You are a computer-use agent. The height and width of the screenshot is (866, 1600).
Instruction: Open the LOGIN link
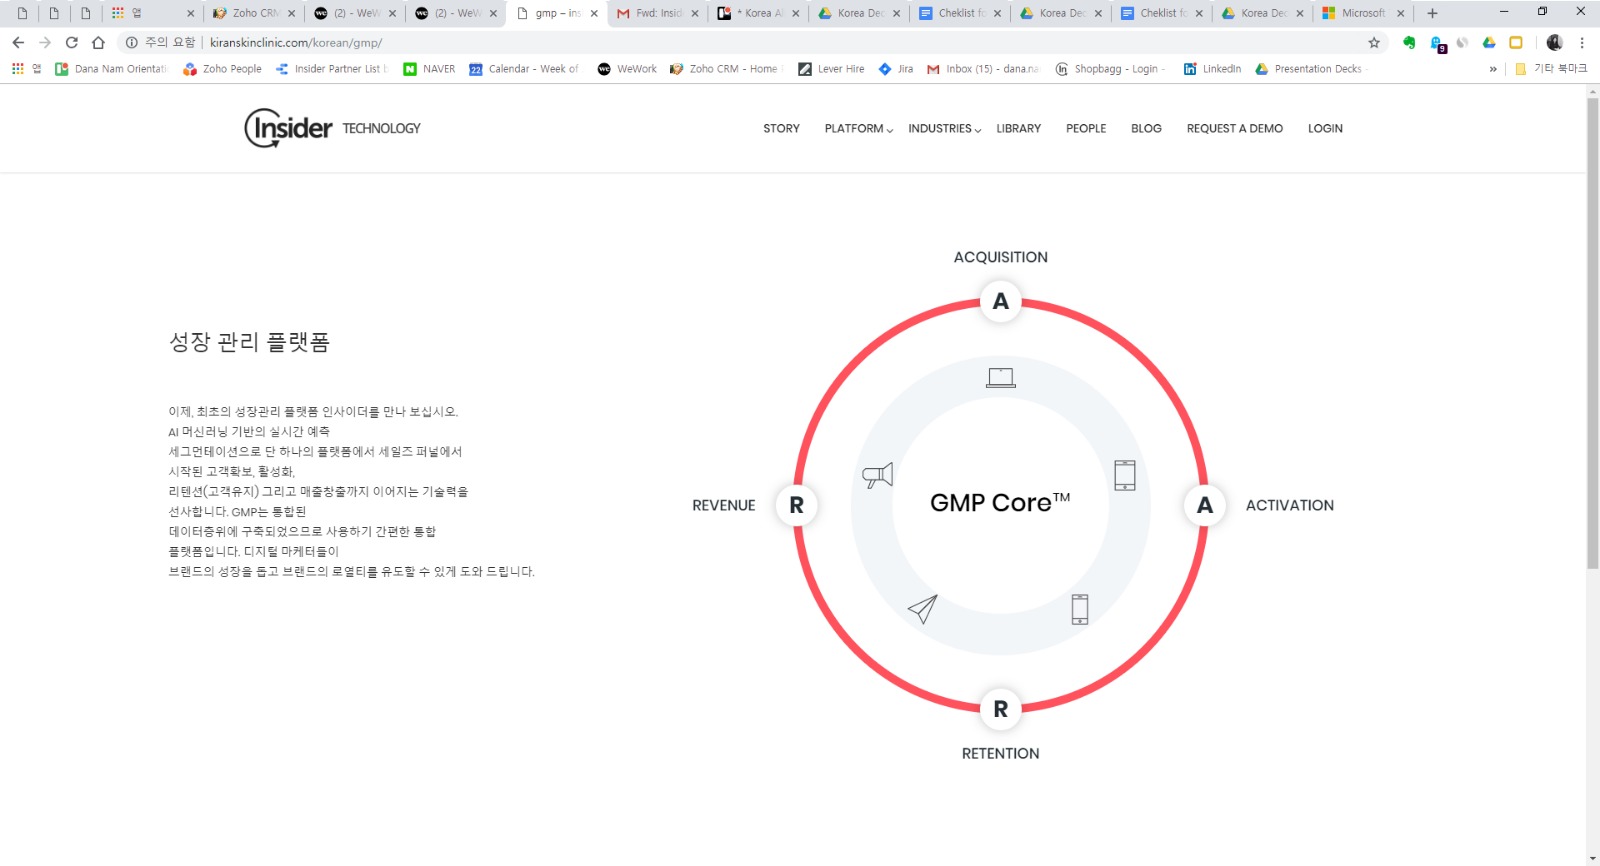1325,128
